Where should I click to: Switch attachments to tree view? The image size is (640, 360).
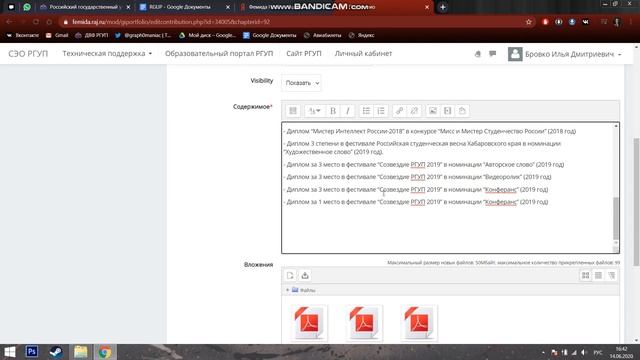611,276
